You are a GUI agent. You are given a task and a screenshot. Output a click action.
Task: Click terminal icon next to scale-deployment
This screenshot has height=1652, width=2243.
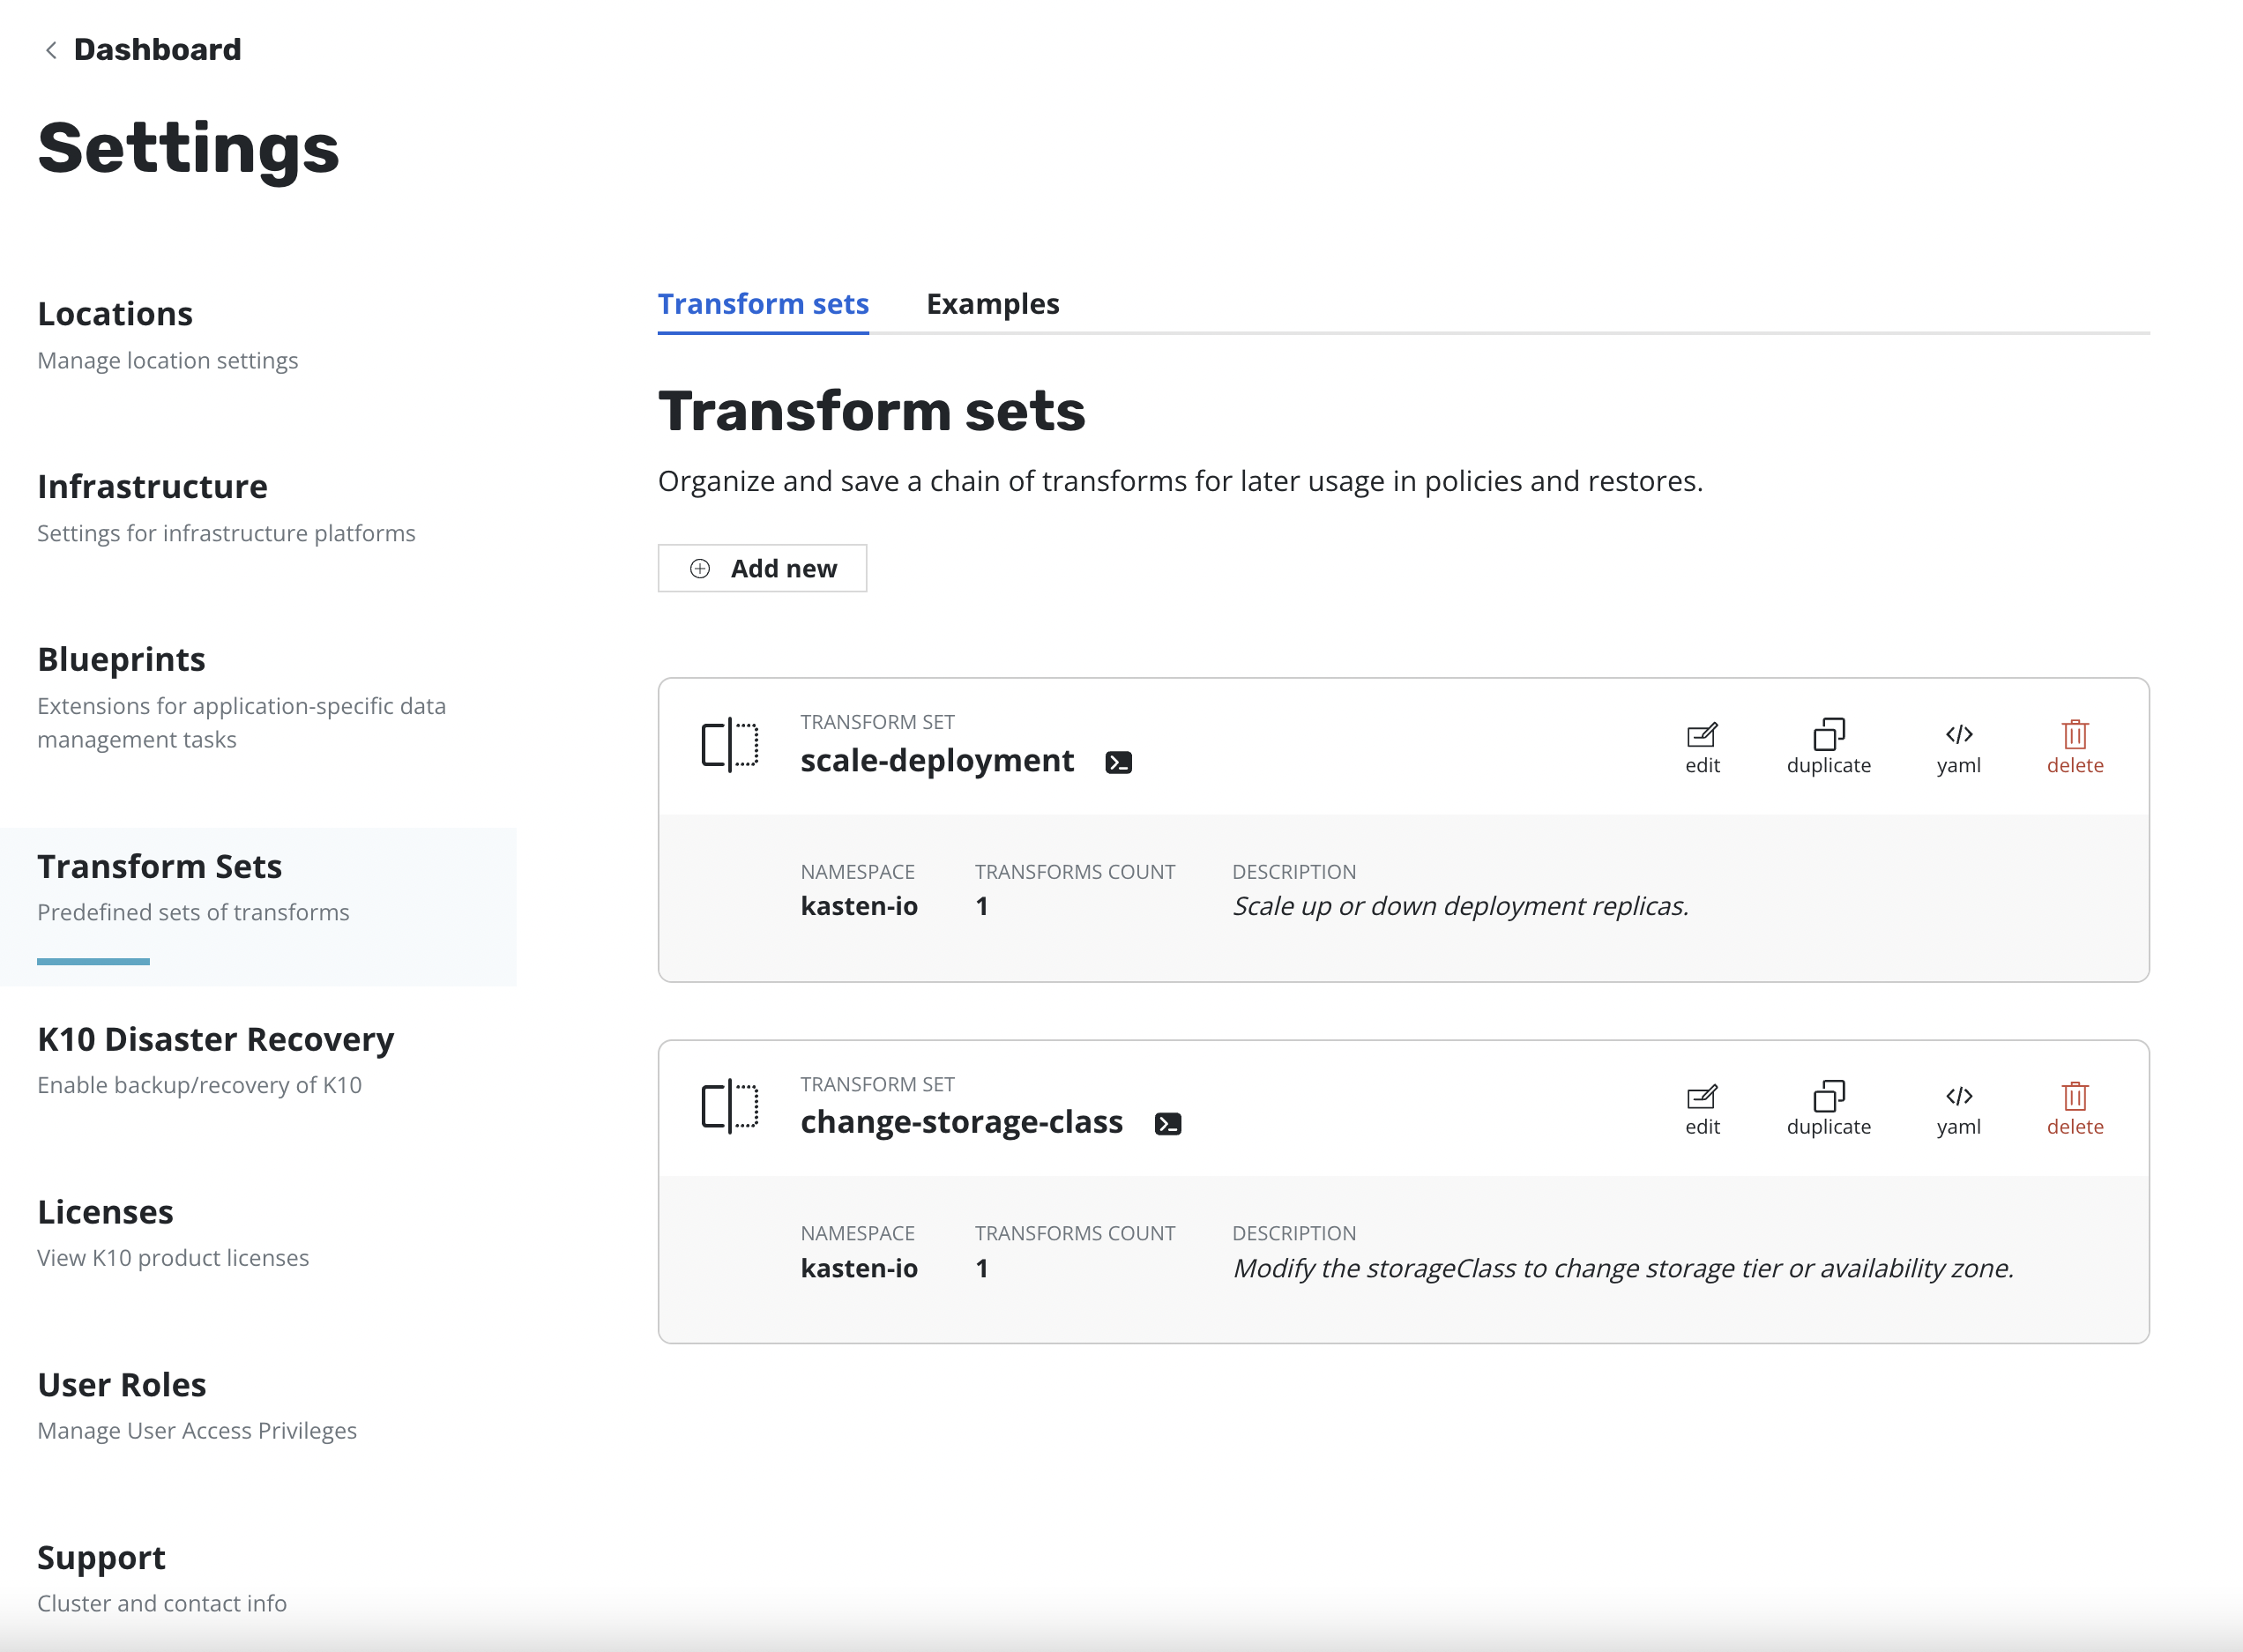pos(1118,763)
